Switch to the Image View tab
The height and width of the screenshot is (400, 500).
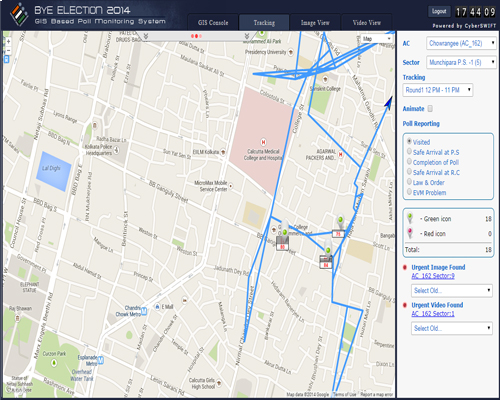click(315, 23)
